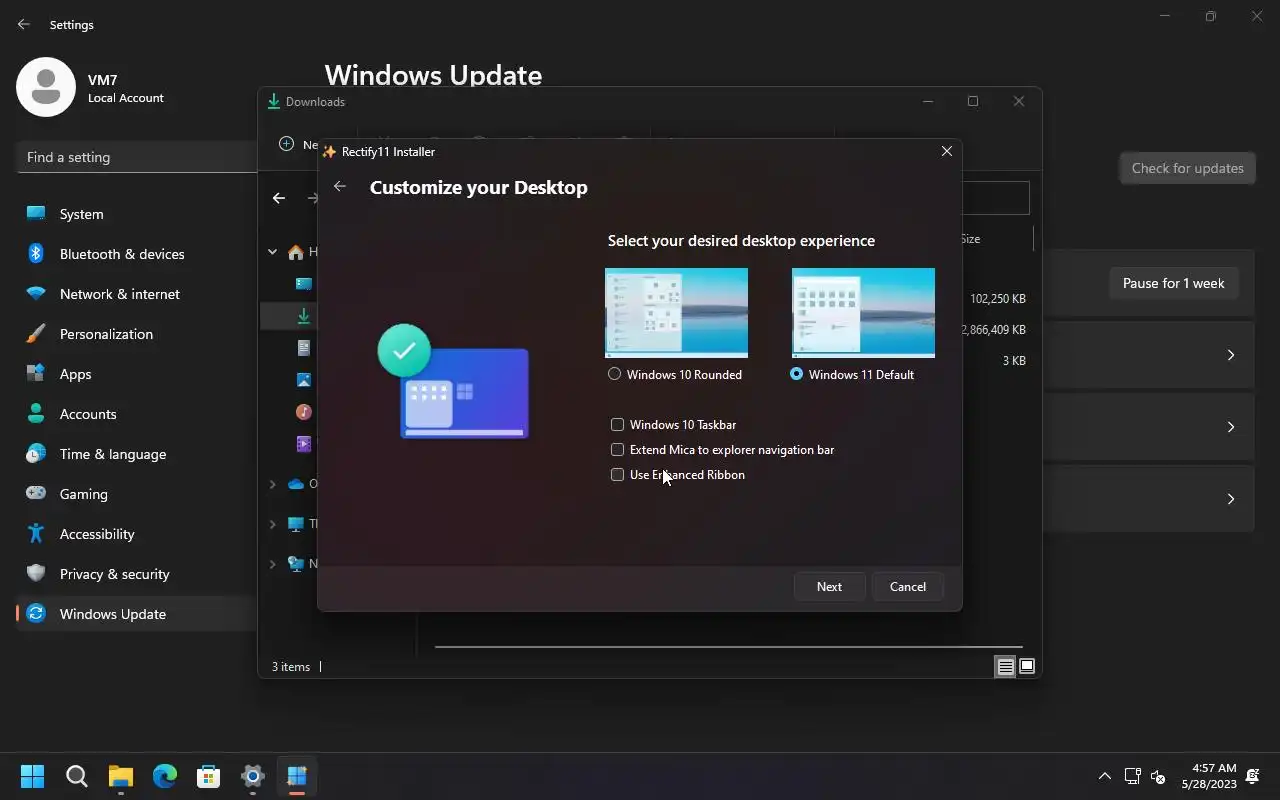Go back in Settings window
Image resolution: width=1280 pixels, height=800 pixels.
(x=24, y=24)
